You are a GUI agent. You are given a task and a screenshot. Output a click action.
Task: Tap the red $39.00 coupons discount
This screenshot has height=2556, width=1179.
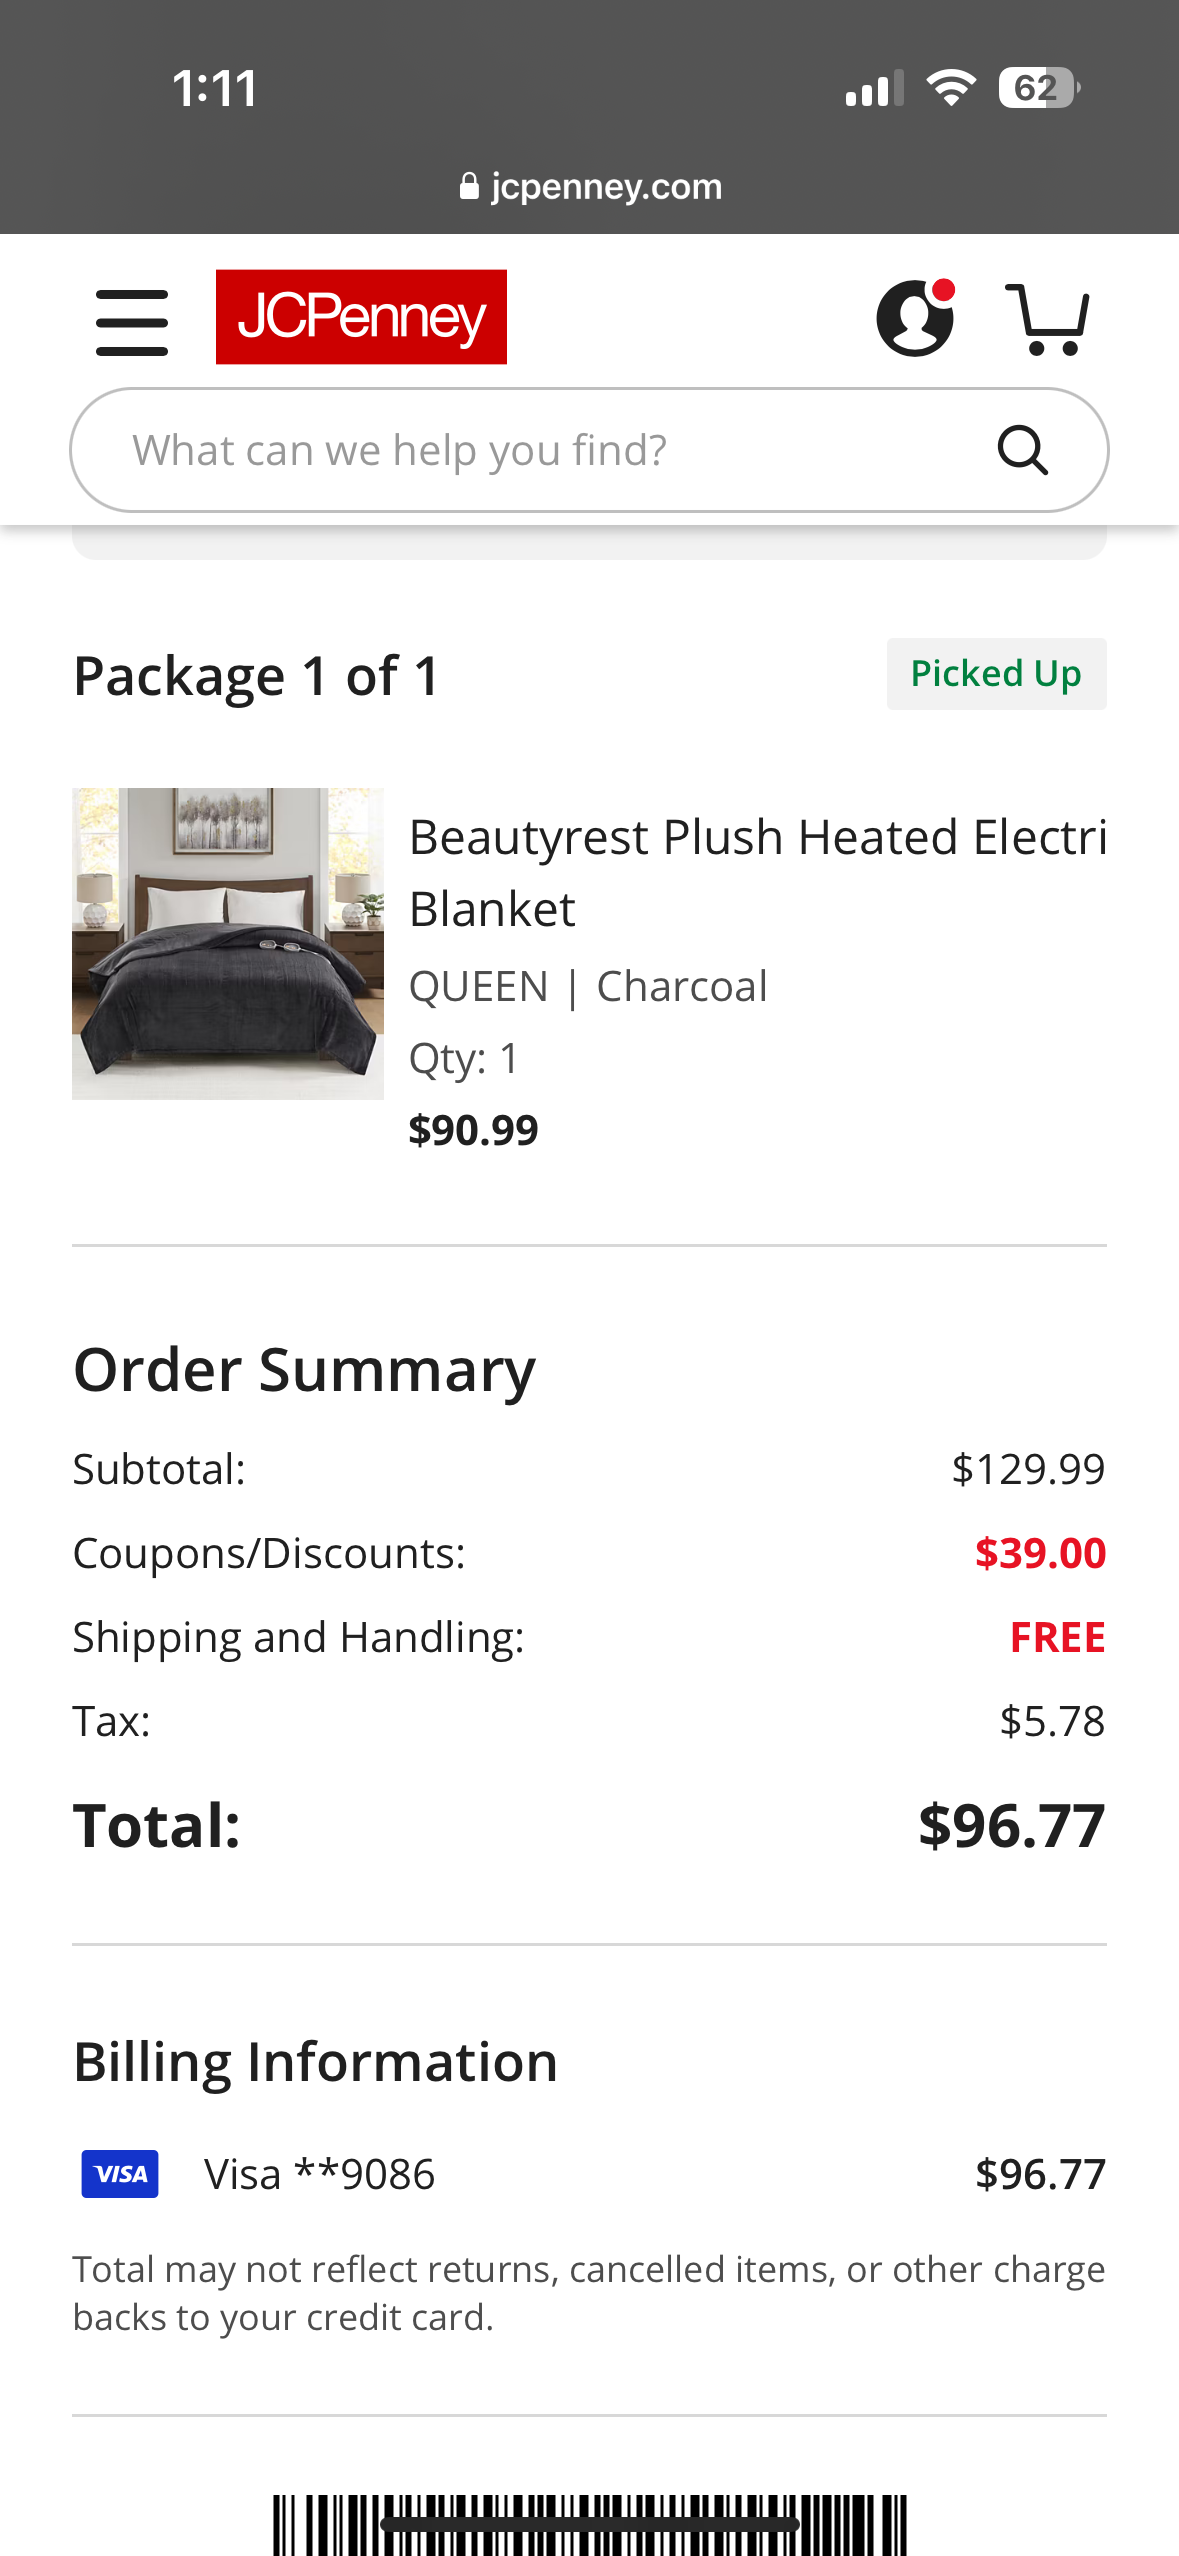(x=1040, y=1553)
